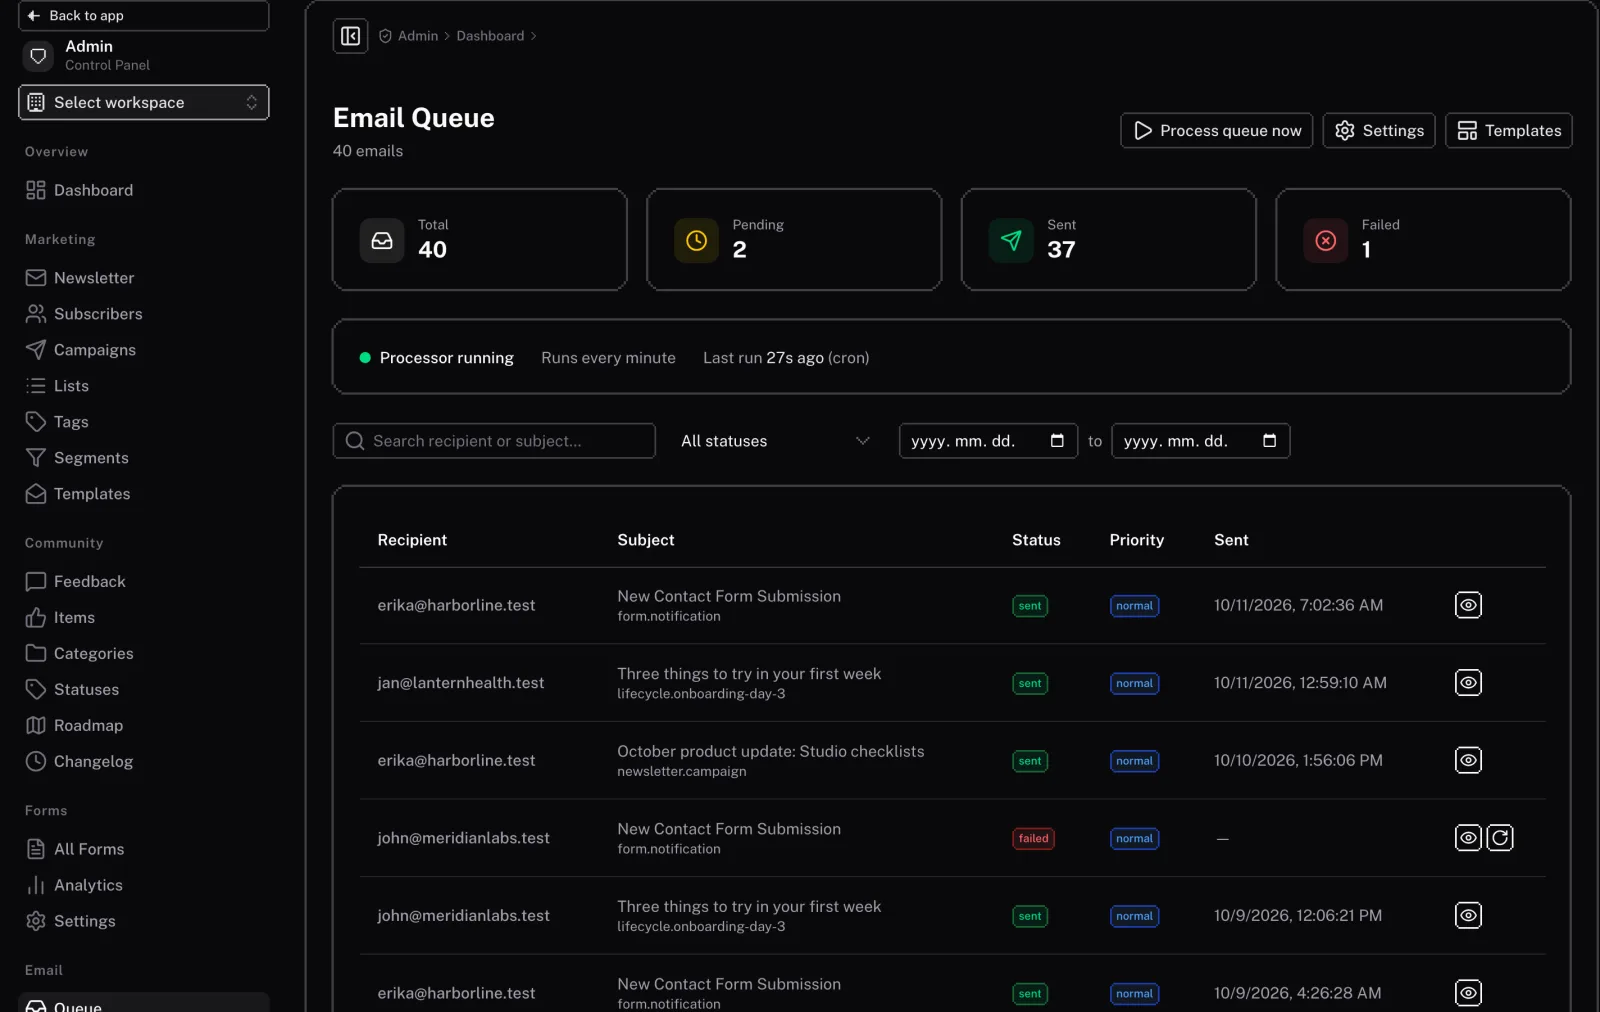Open calendar picker for start date
Screen dimensions: 1600x1012
1057,441
